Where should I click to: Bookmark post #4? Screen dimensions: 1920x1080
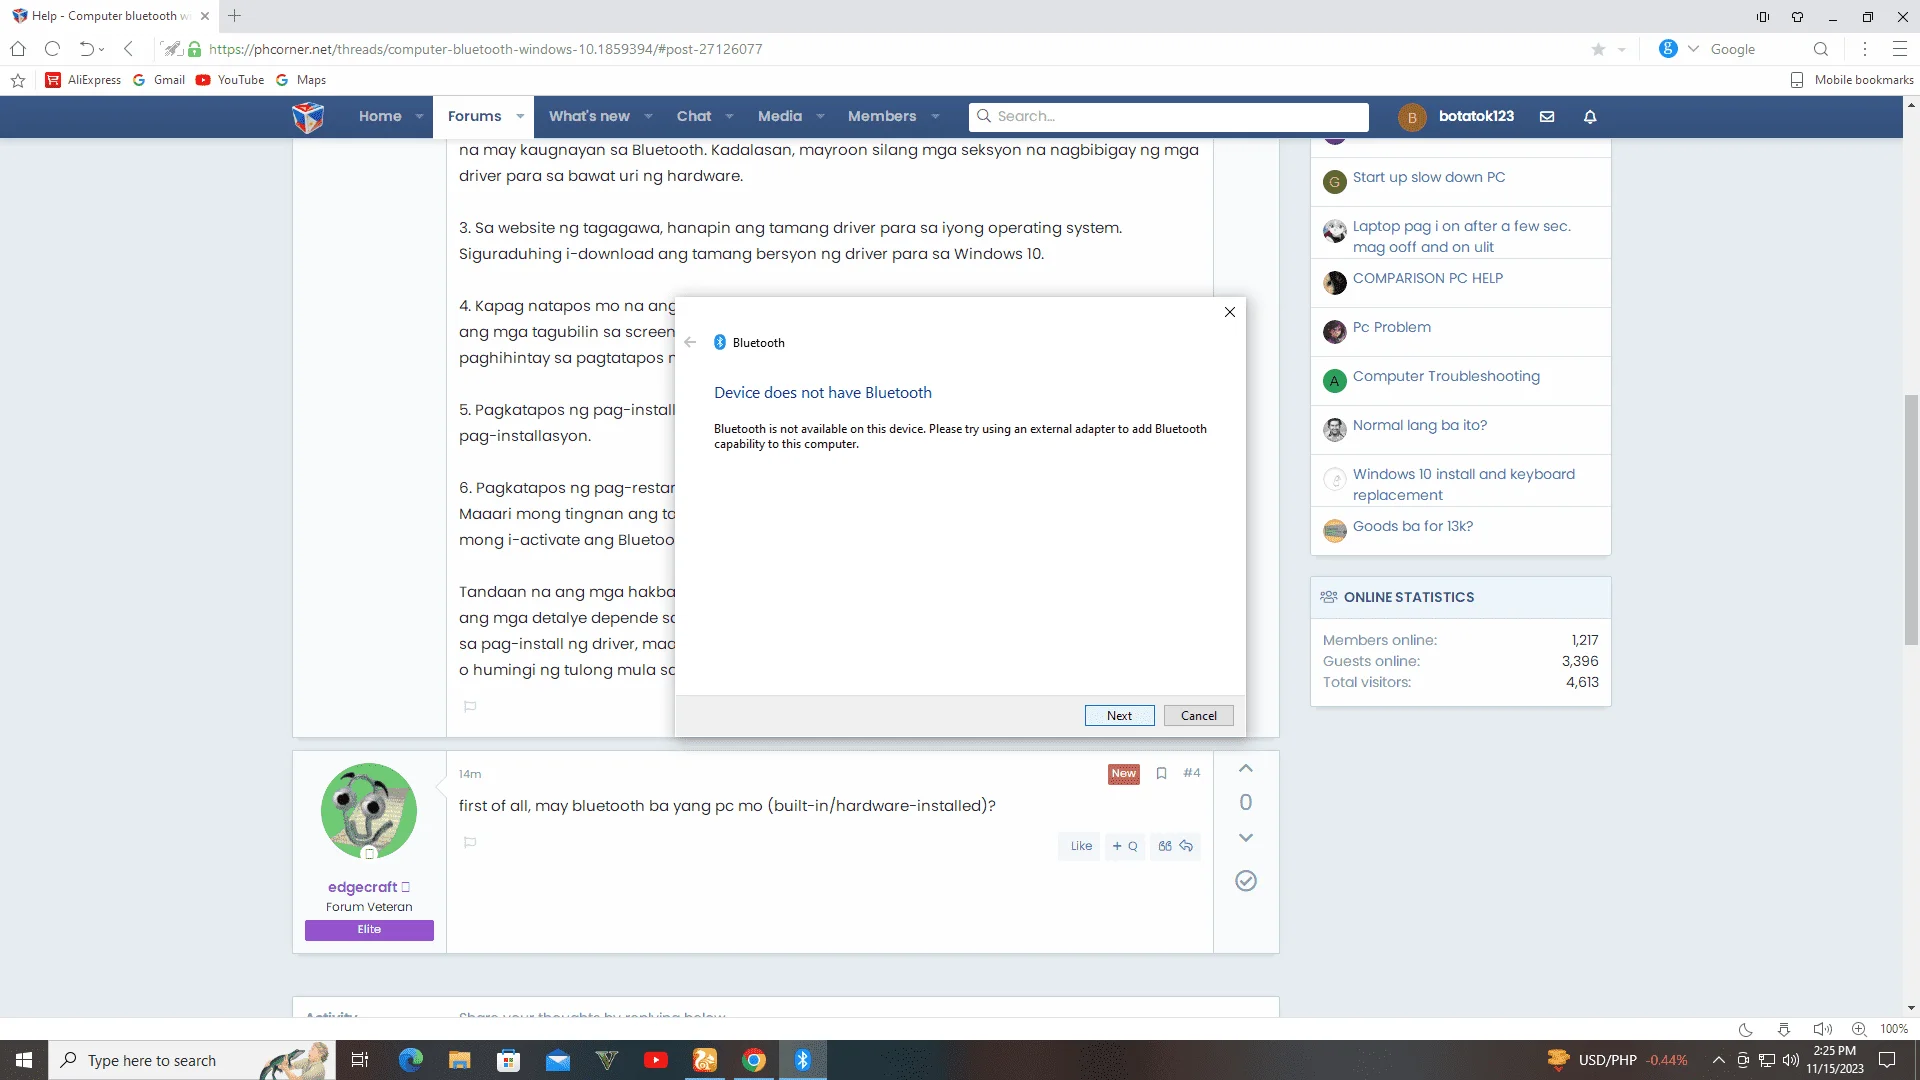[x=1161, y=773]
